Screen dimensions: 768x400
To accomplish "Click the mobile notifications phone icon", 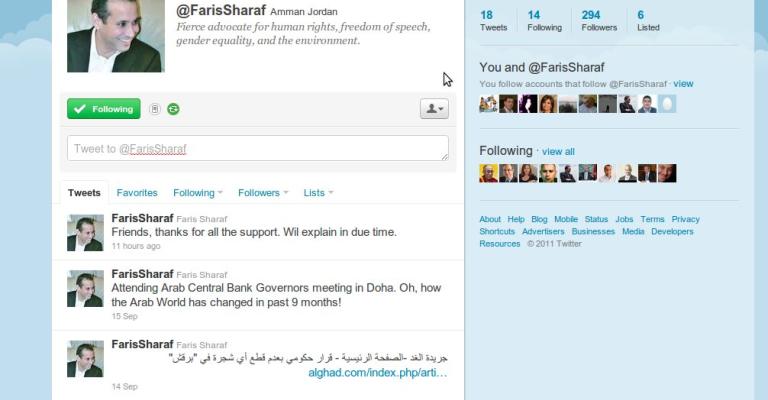I will [155, 109].
